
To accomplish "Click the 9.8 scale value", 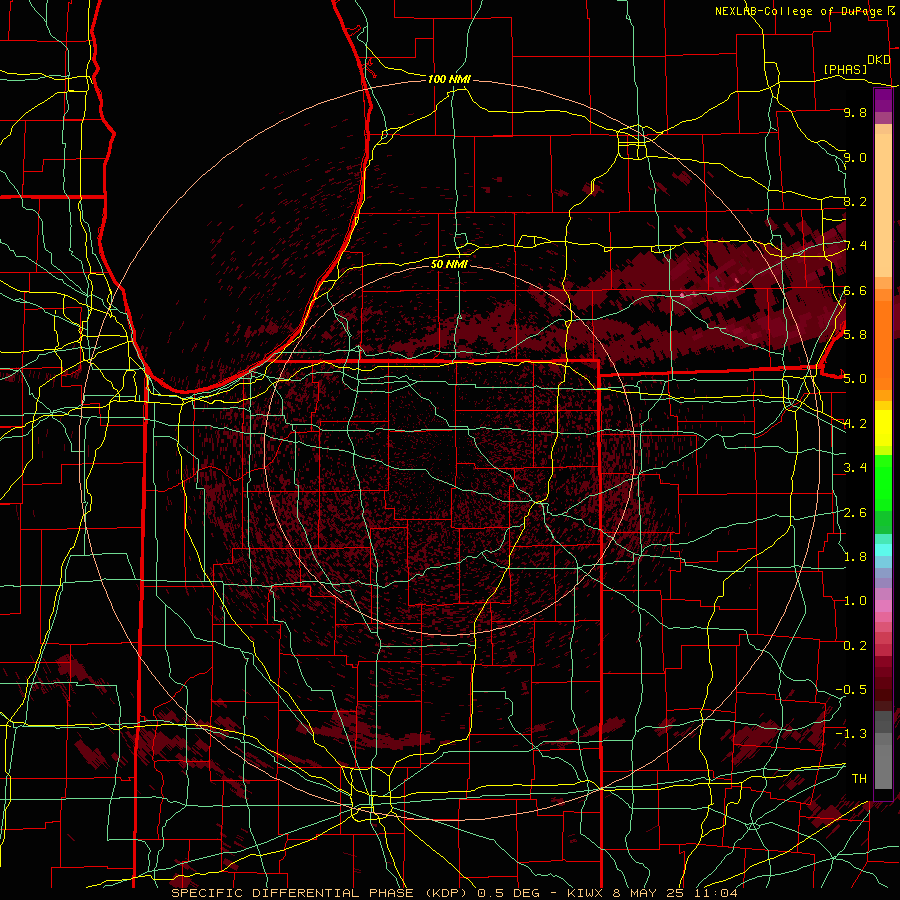I will pyautogui.click(x=855, y=112).
